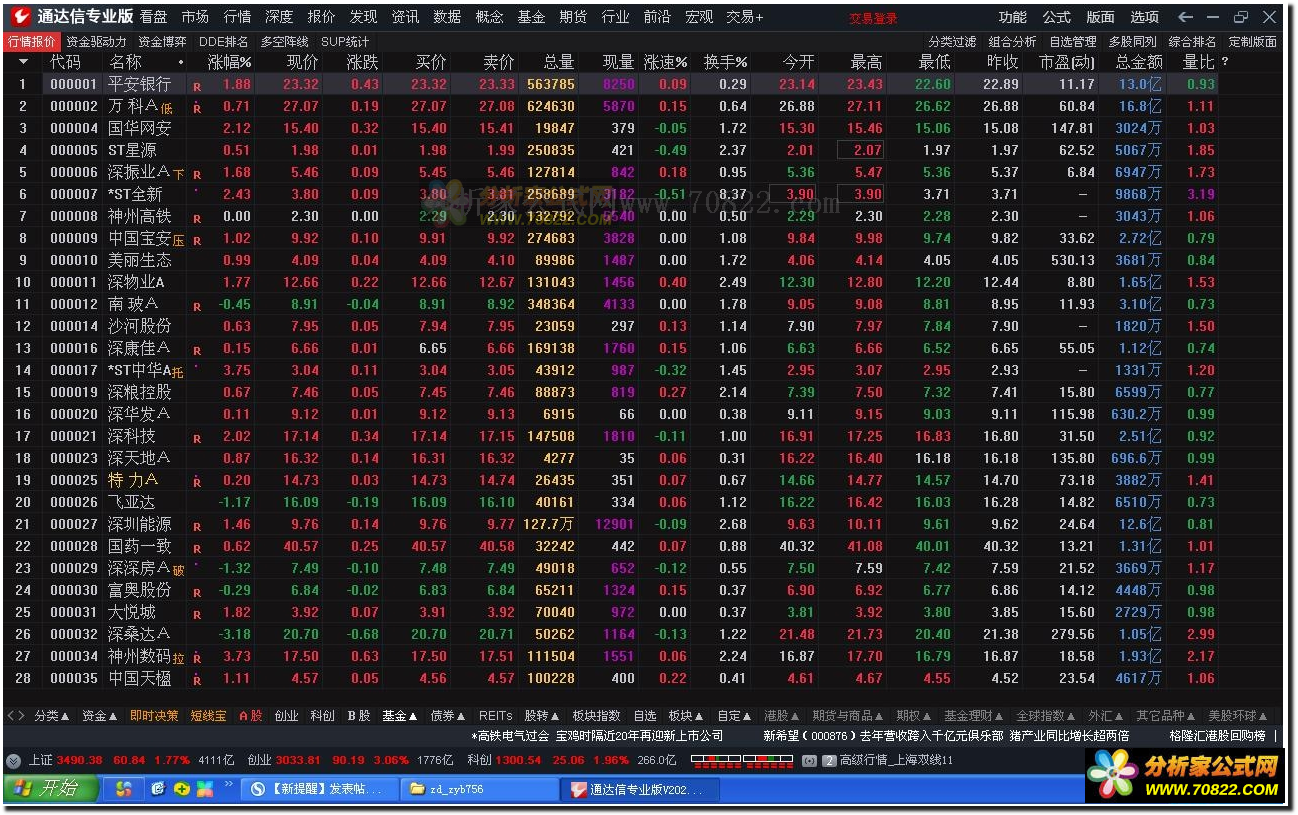Click the 组合分析 button
This screenshot has height=815, width=1298.
tap(1012, 42)
